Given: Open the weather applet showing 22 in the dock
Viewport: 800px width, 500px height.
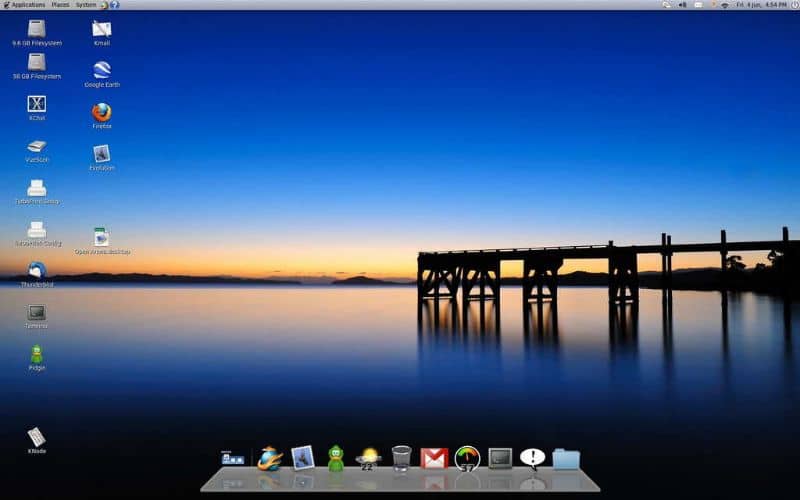Looking at the screenshot, I should (x=368, y=458).
